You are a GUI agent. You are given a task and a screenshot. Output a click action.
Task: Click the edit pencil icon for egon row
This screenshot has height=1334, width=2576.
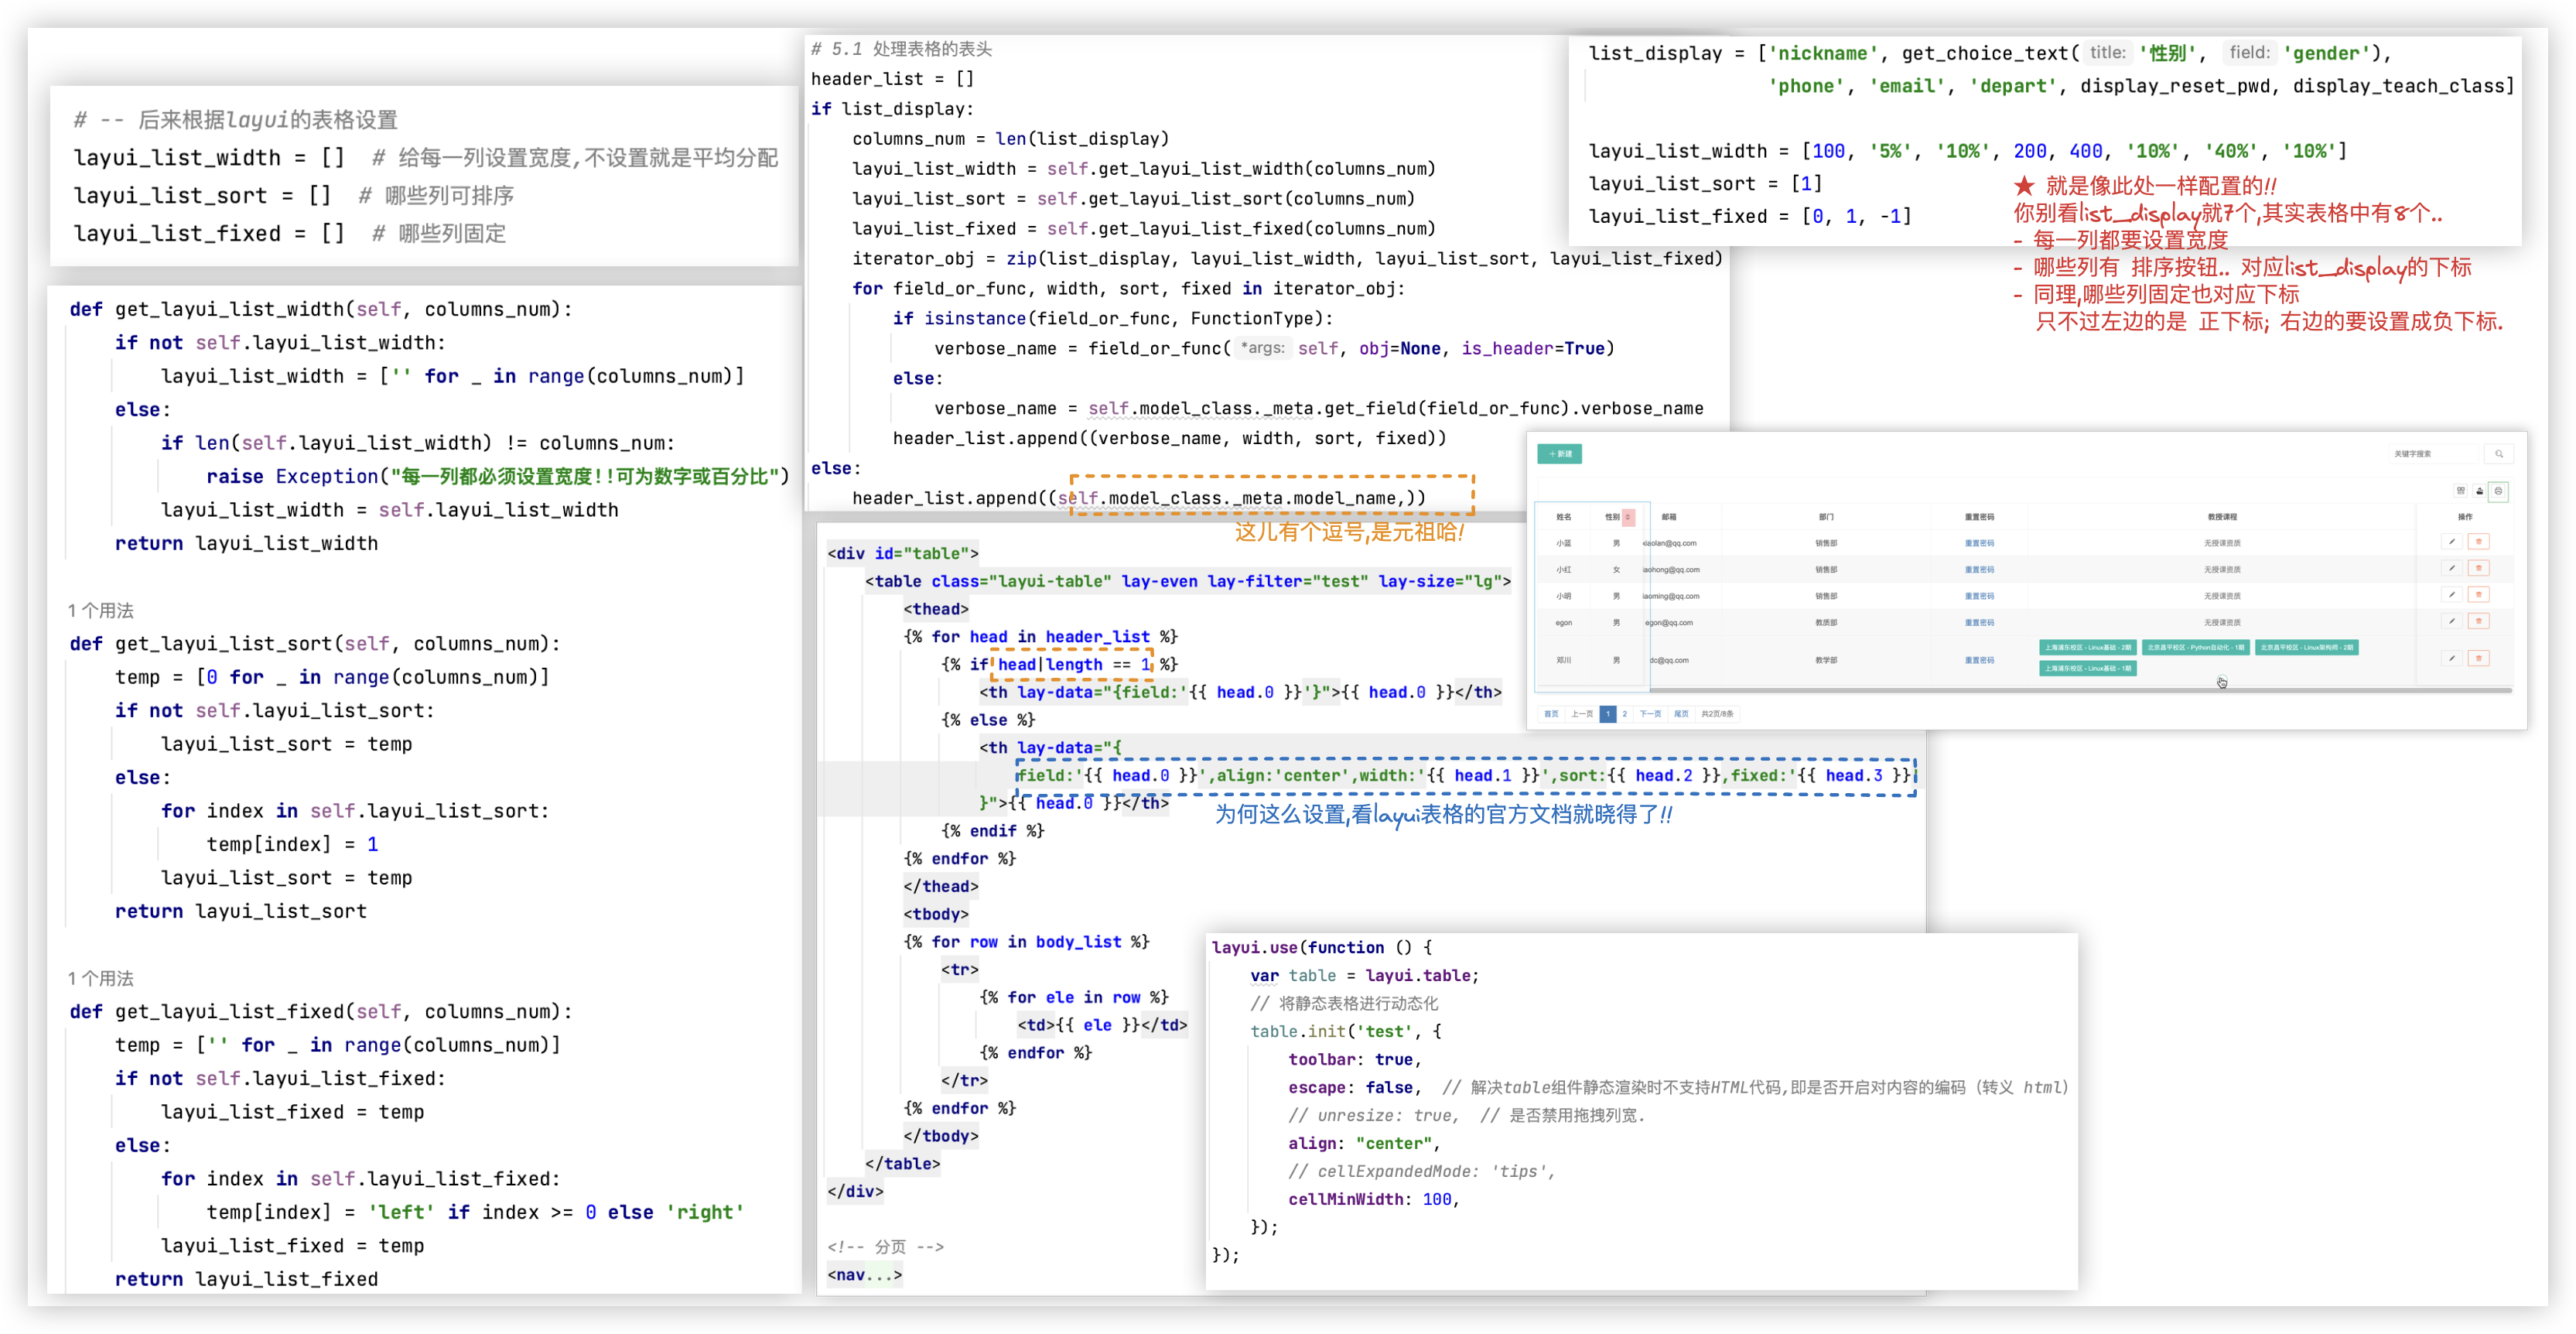[2452, 621]
